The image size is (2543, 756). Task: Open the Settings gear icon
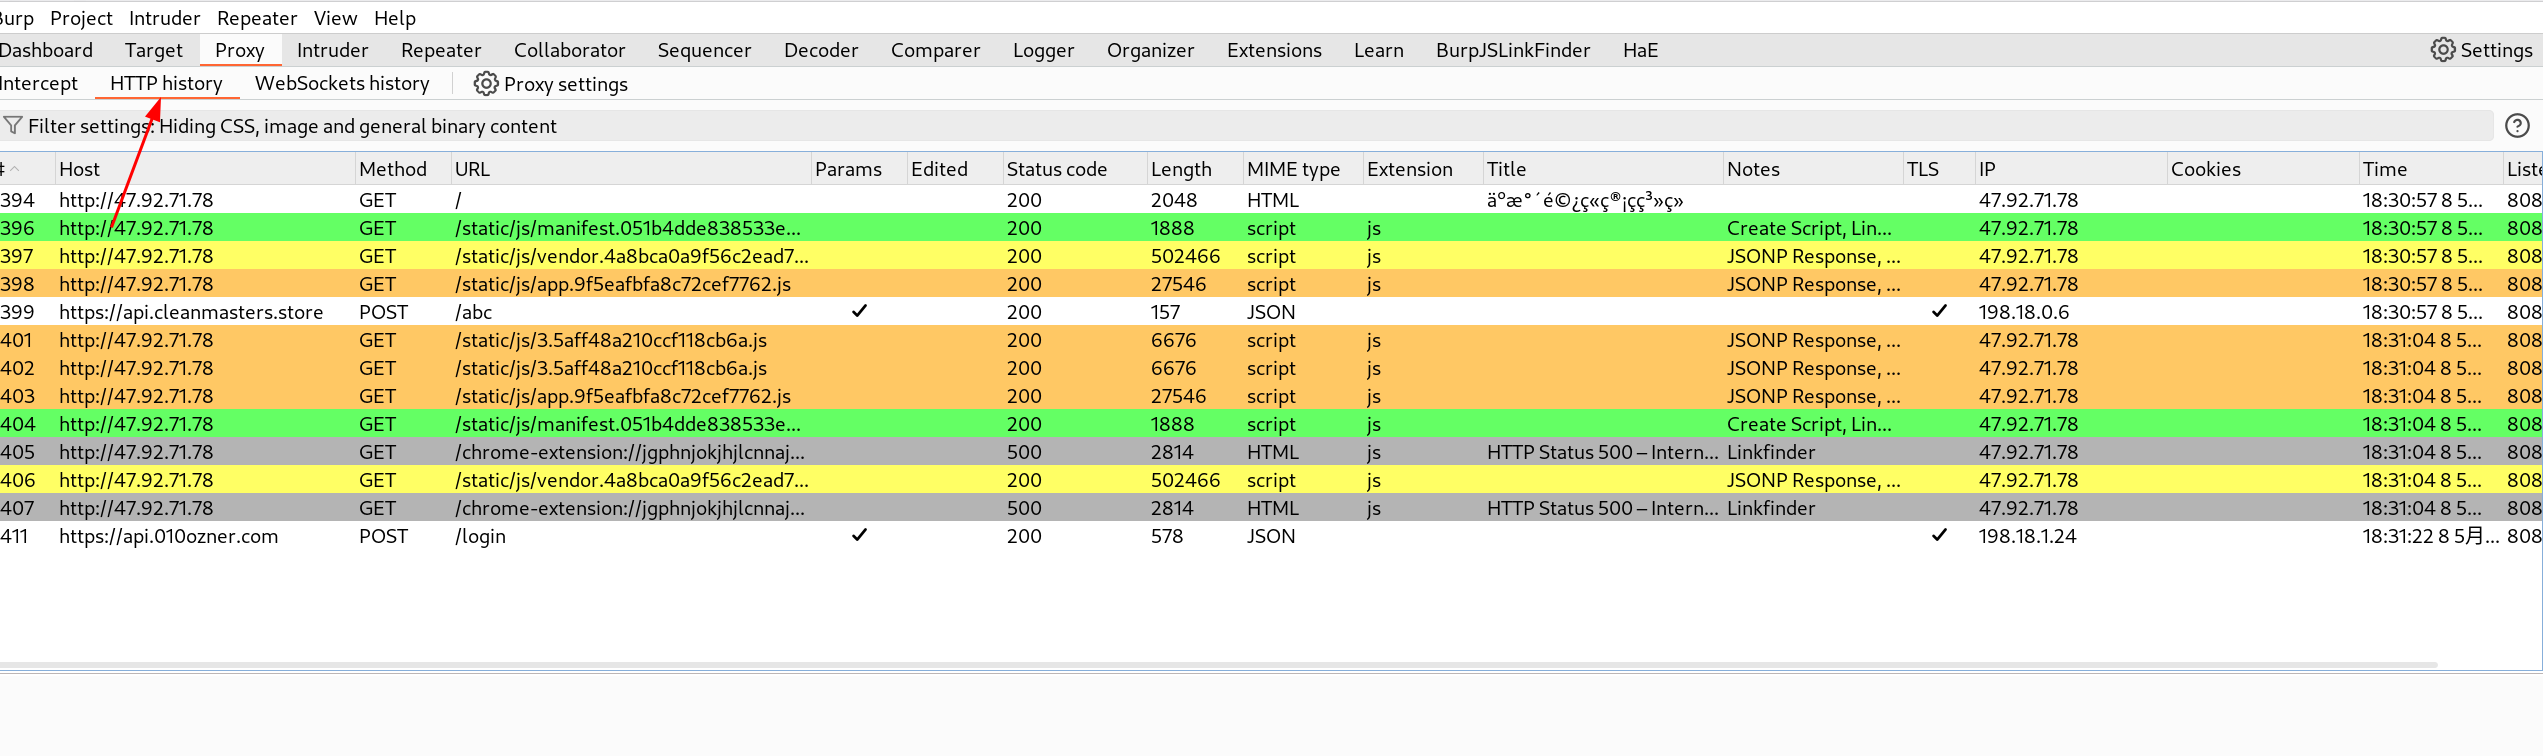(x=2442, y=50)
